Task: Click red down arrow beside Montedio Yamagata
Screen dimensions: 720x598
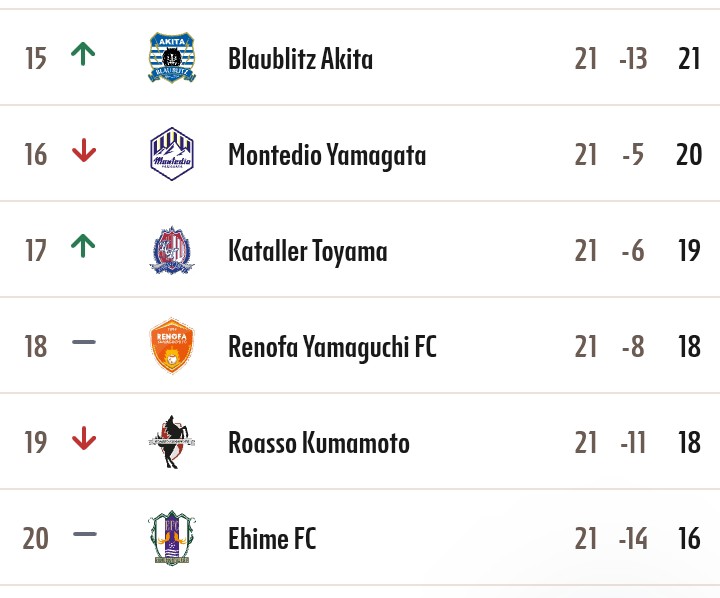Action: (84, 150)
